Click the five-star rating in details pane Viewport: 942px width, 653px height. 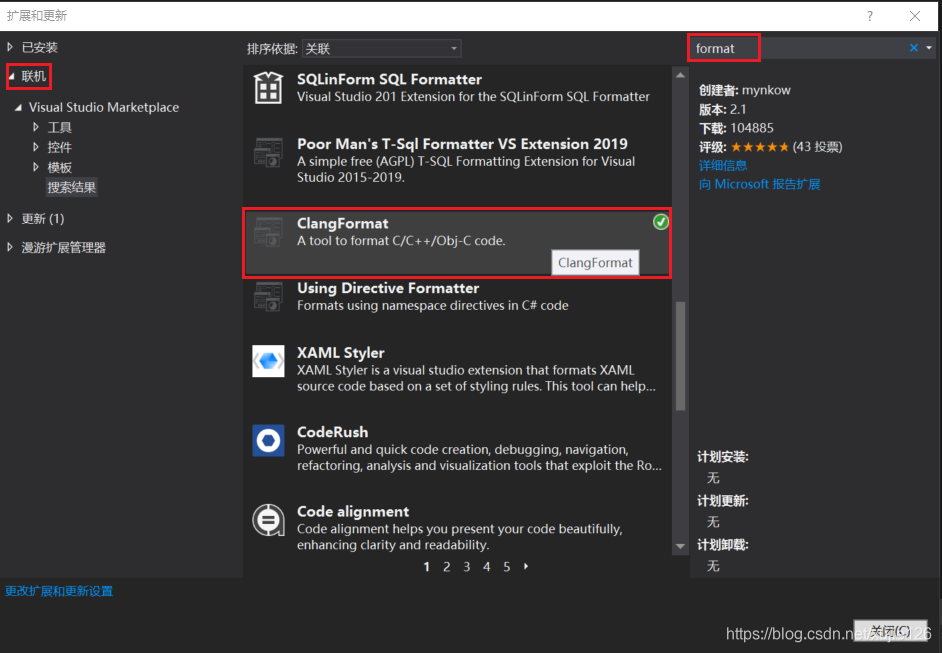pos(759,147)
